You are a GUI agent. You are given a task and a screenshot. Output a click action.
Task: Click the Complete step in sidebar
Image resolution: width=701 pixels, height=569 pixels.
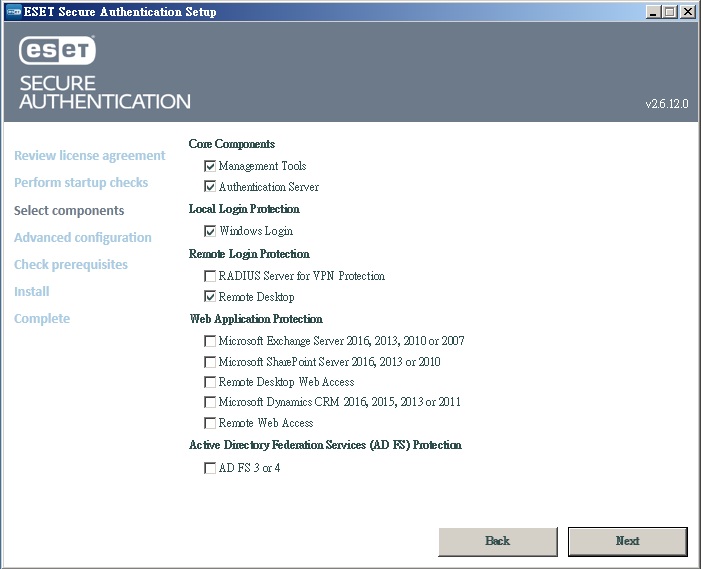pyautogui.click(x=42, y=319)
